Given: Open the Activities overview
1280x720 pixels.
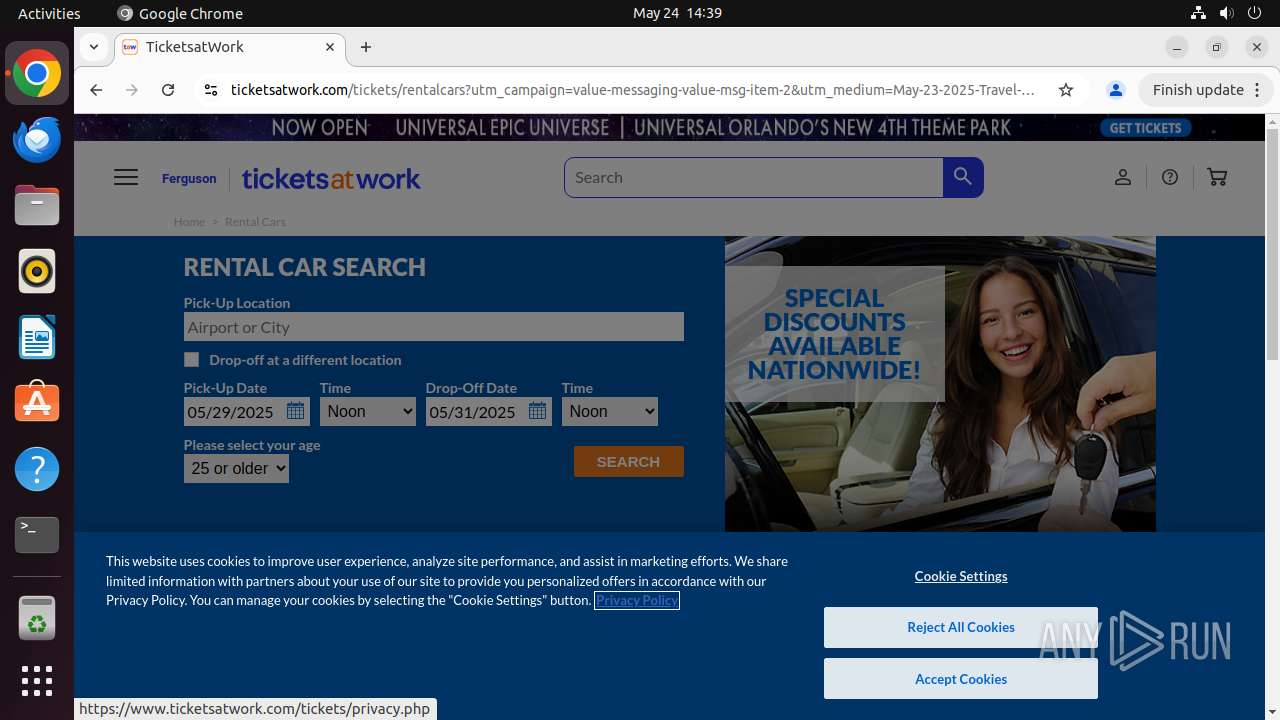Looking at the screenshot, I should coord(49,13).
